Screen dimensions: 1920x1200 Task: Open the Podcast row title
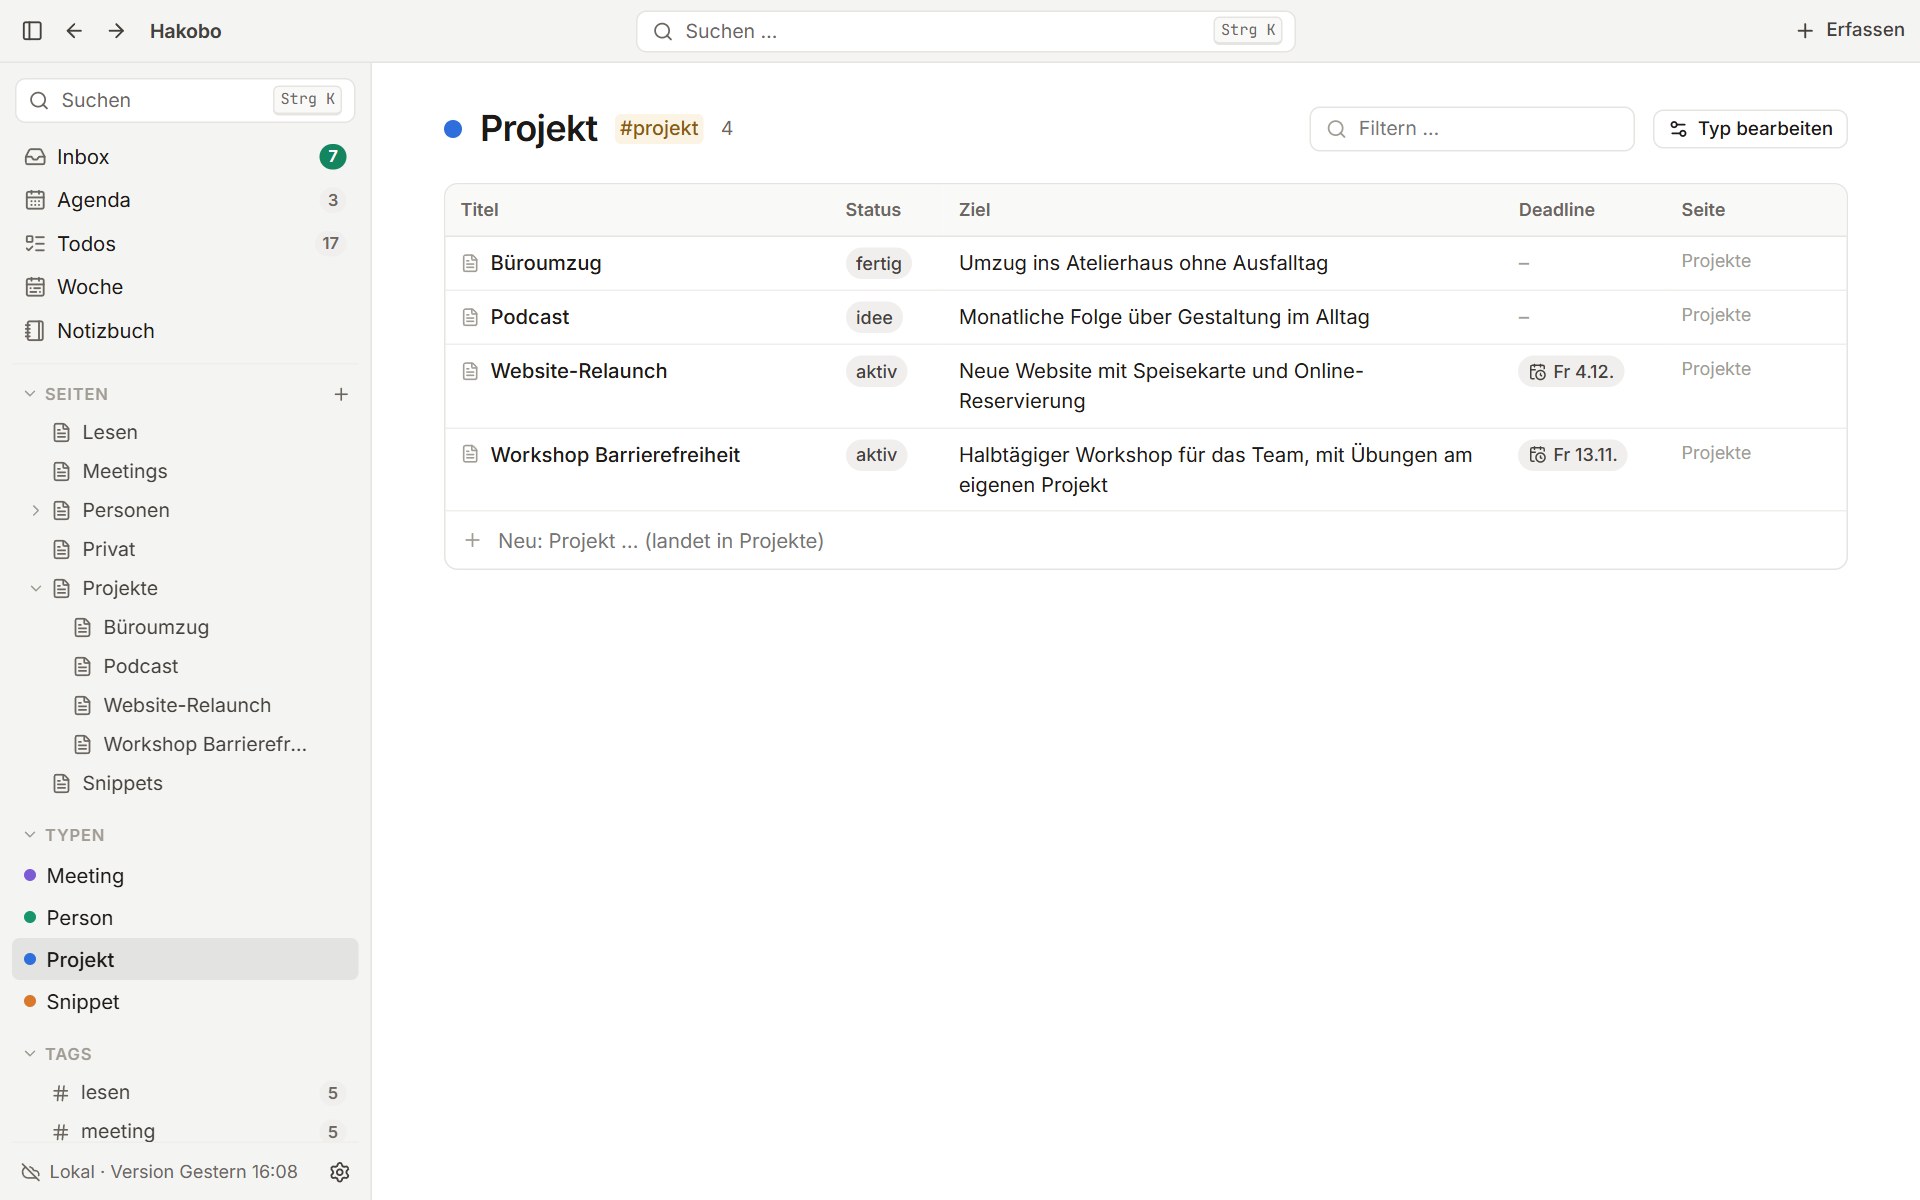coord(530,317)
